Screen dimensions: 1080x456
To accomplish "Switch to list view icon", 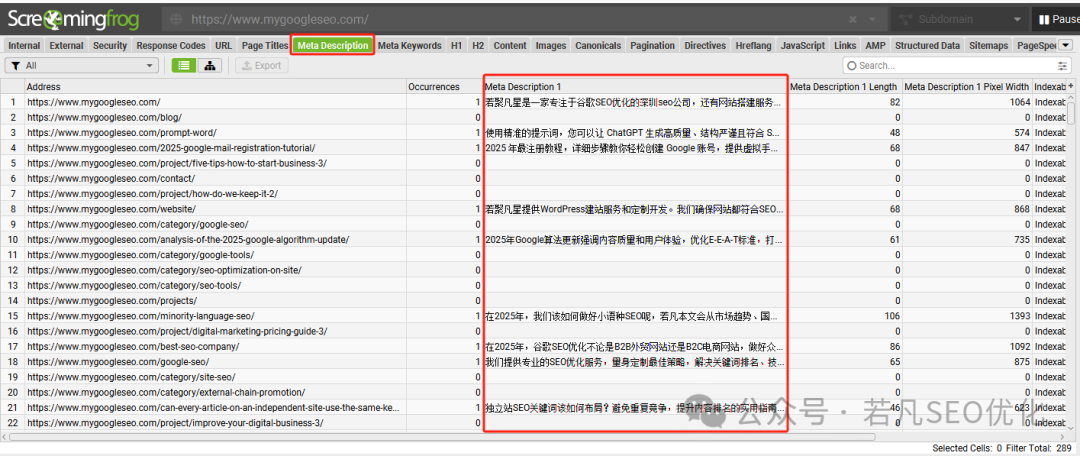I will 183,65.
